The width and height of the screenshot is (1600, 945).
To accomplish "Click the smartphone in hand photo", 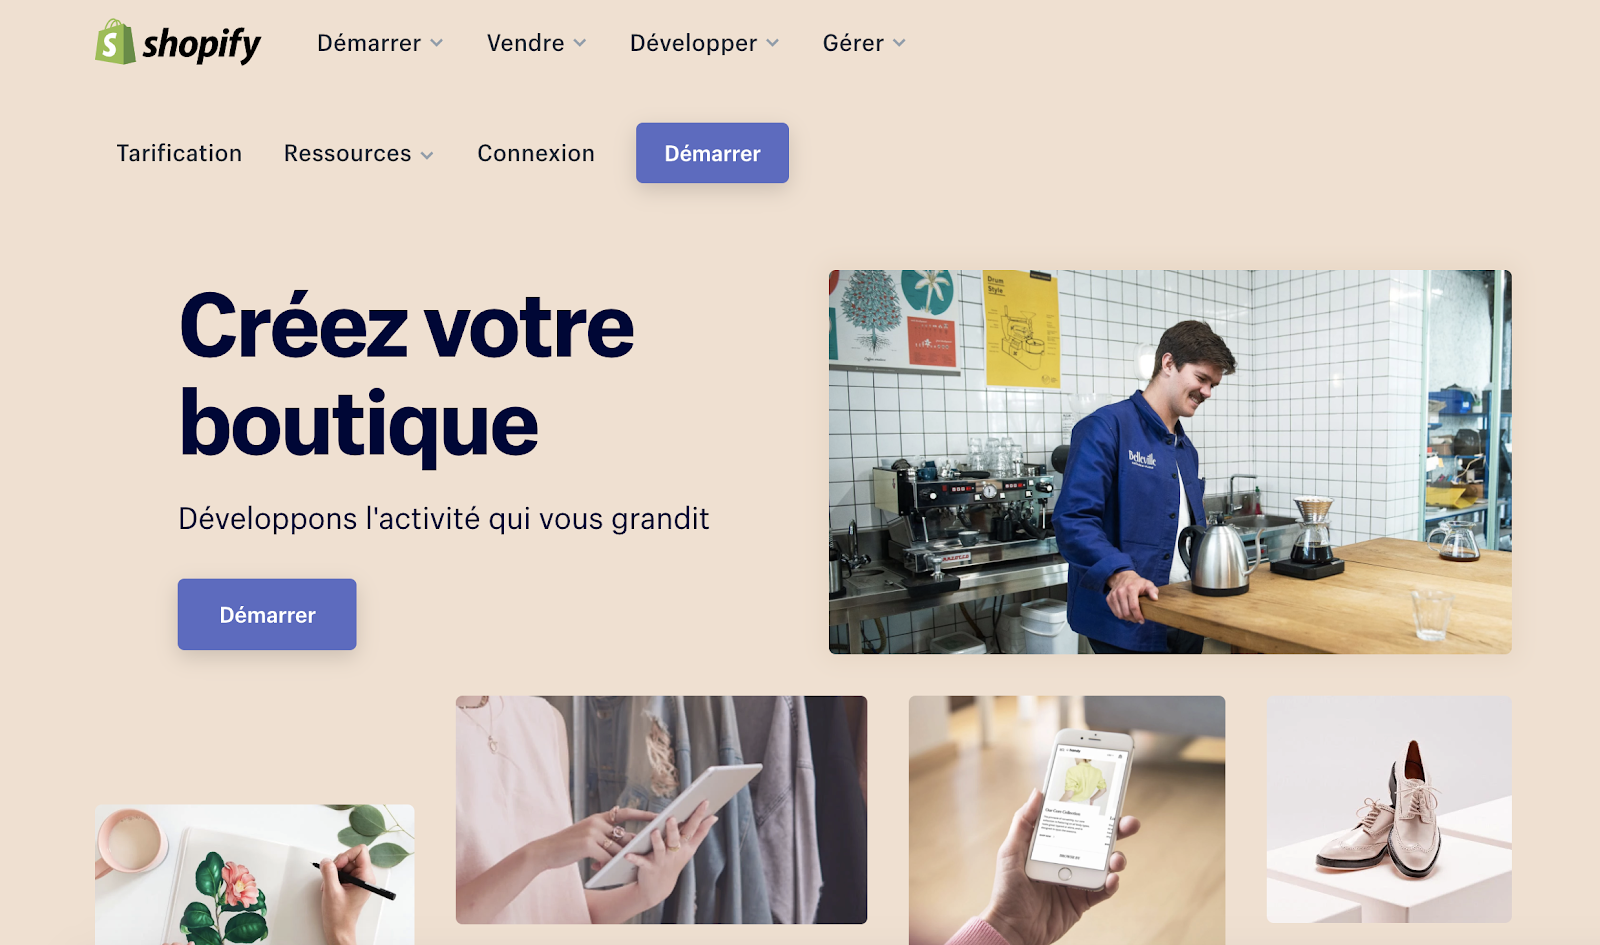I will click(x=1067, y=820).
